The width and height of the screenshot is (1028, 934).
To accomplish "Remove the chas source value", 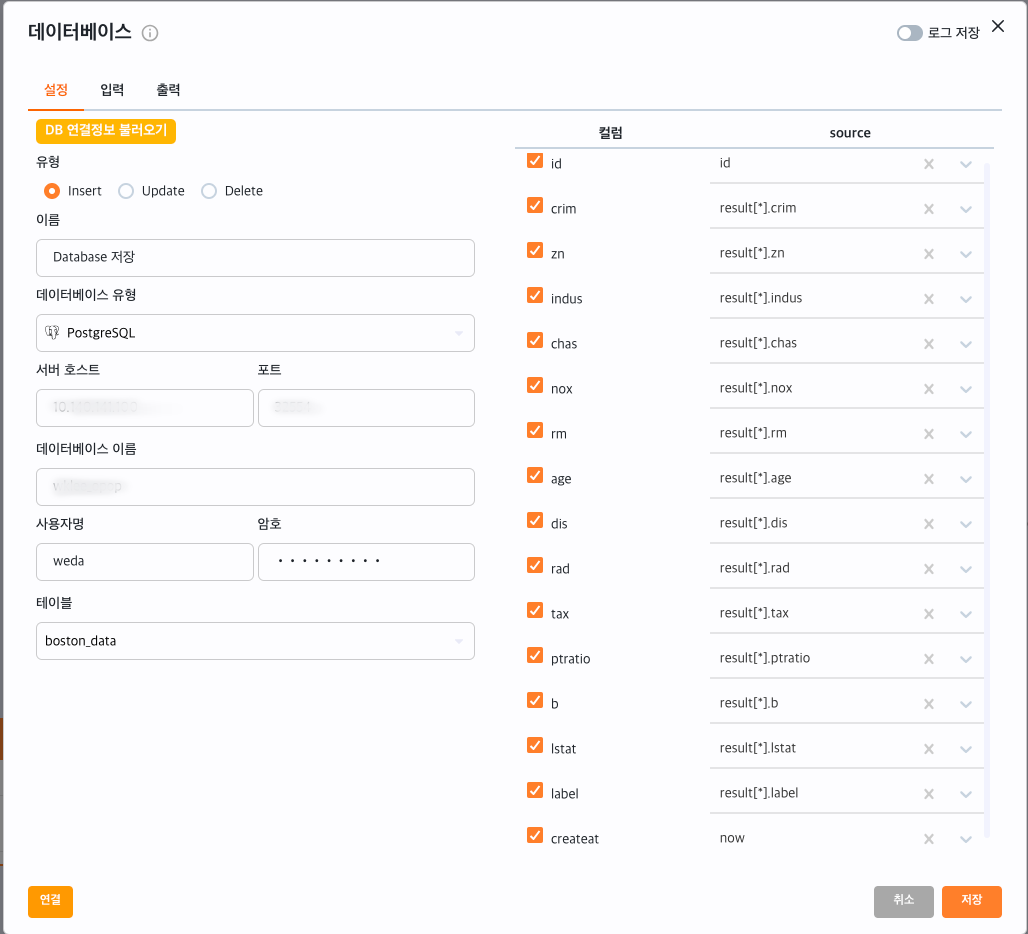I will click(x=929, y=344).
